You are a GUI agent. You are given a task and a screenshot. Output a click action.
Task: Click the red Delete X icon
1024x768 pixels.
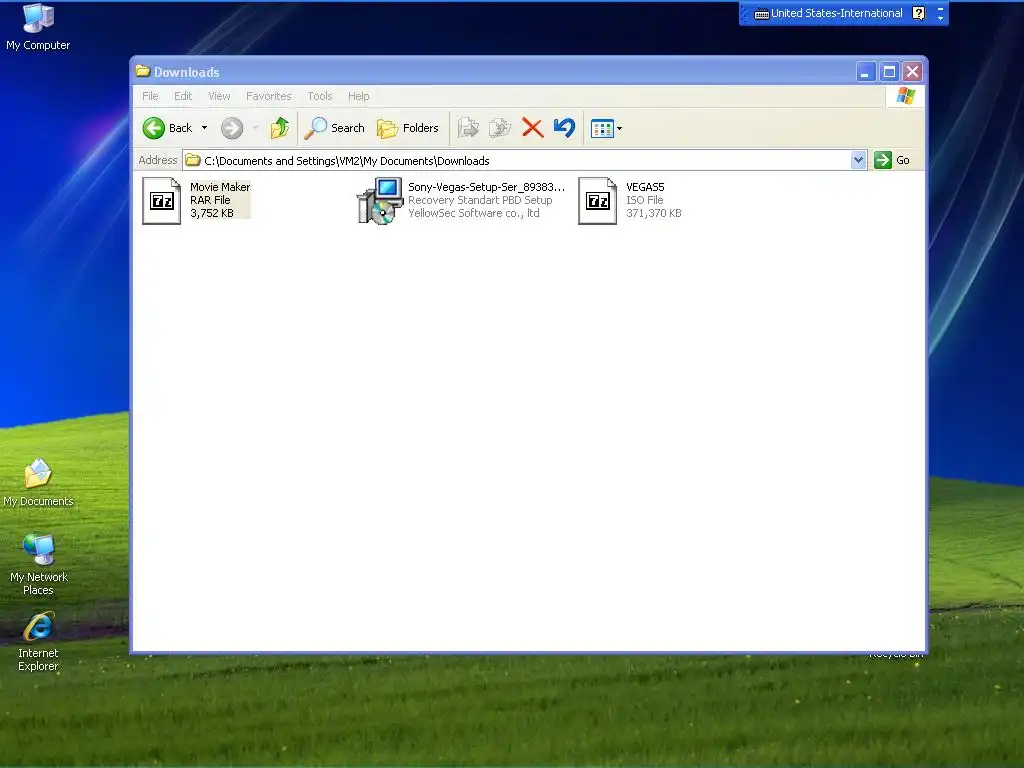tap(532, 128)
